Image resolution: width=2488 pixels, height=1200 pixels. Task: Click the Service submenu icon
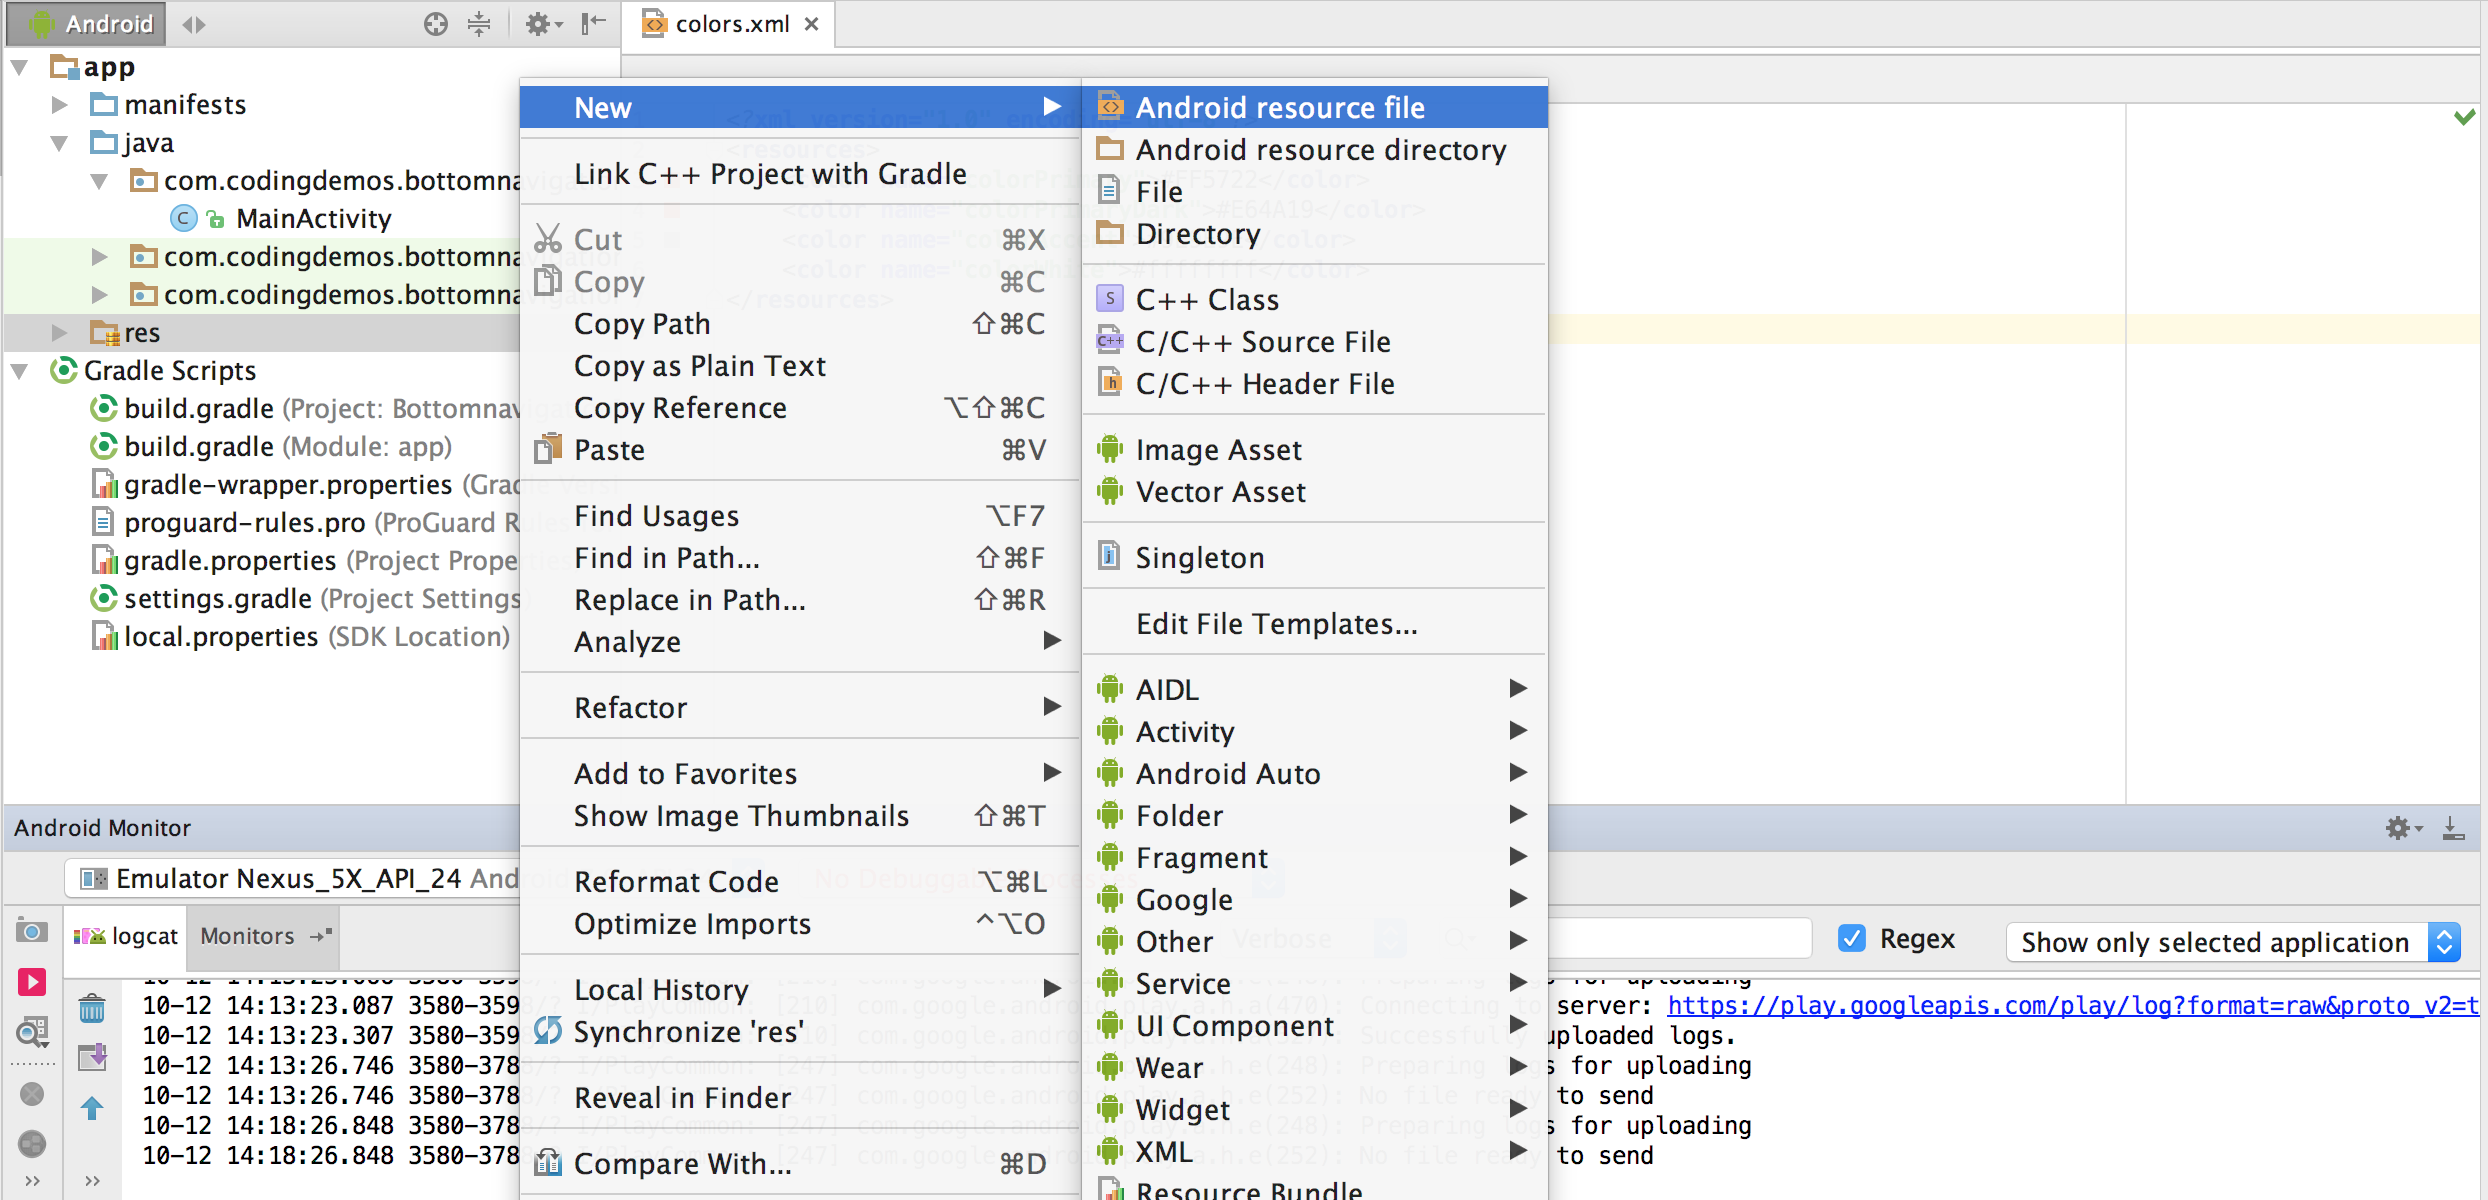[1111, 984]
